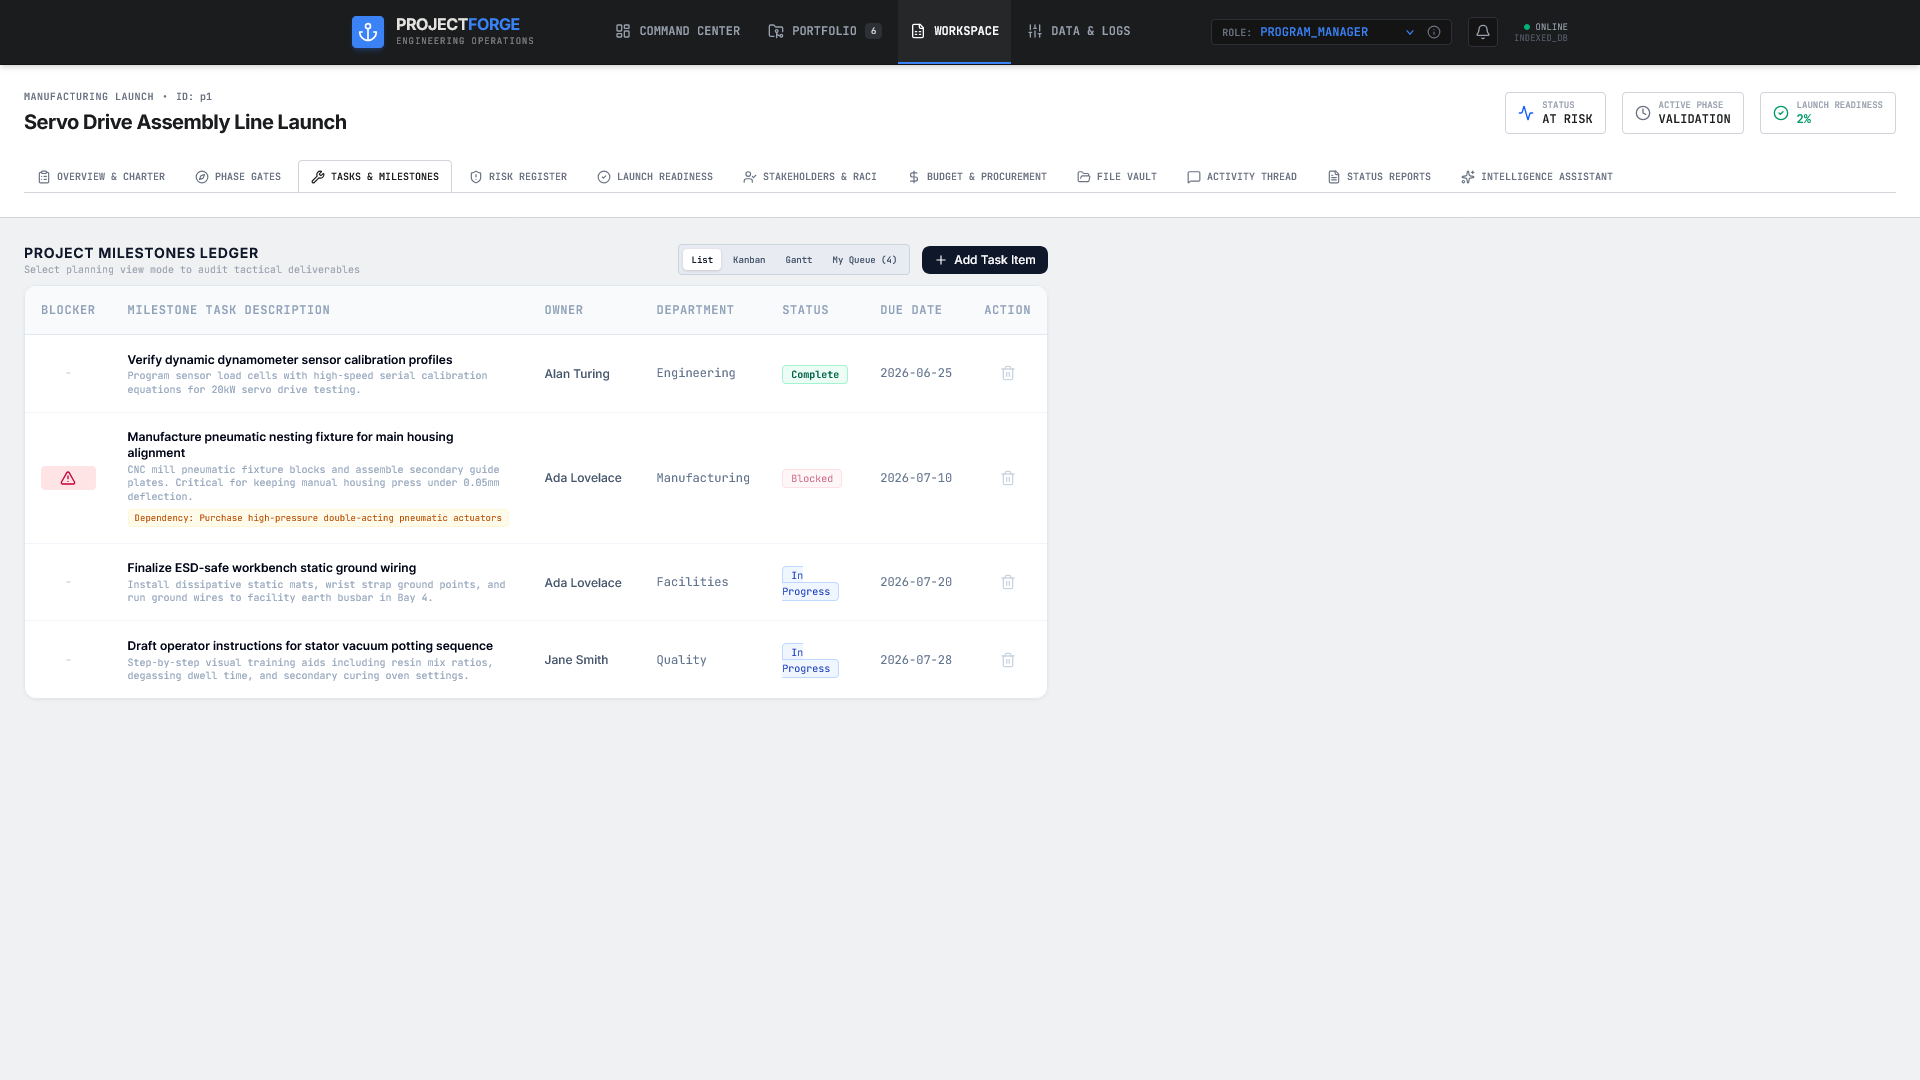Click due date 2026-07-28
The width and height of the screenshot is (1920, 1080).
point(916,660)
